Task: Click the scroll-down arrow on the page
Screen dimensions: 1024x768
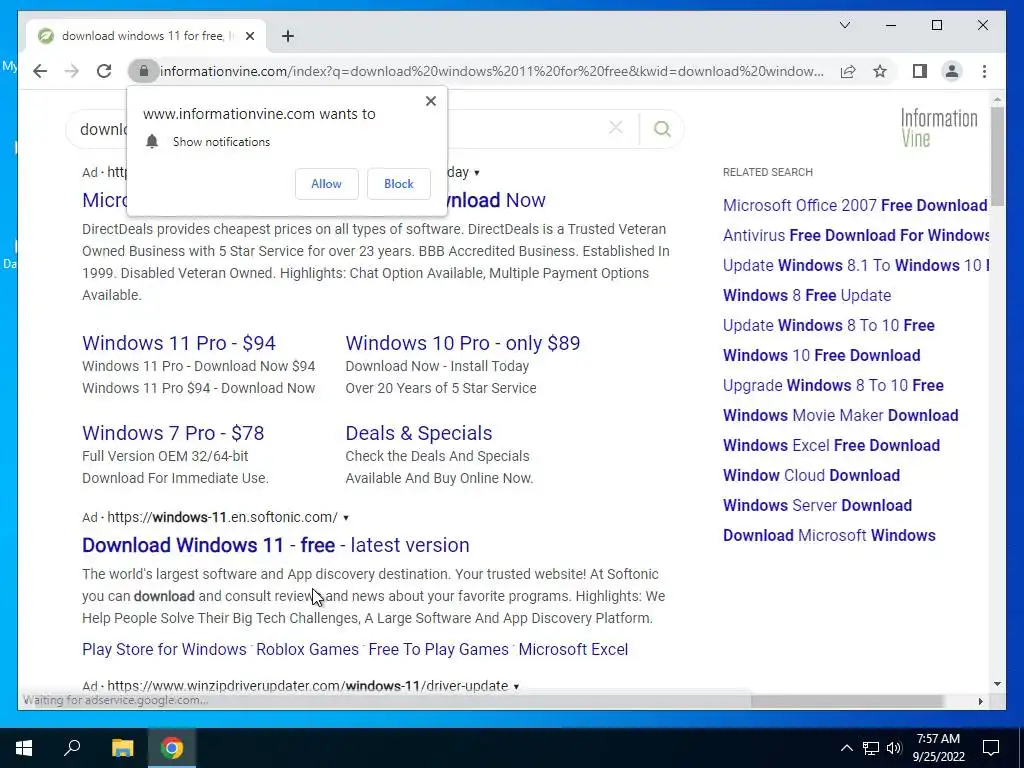Action: (x=997, y=684)
